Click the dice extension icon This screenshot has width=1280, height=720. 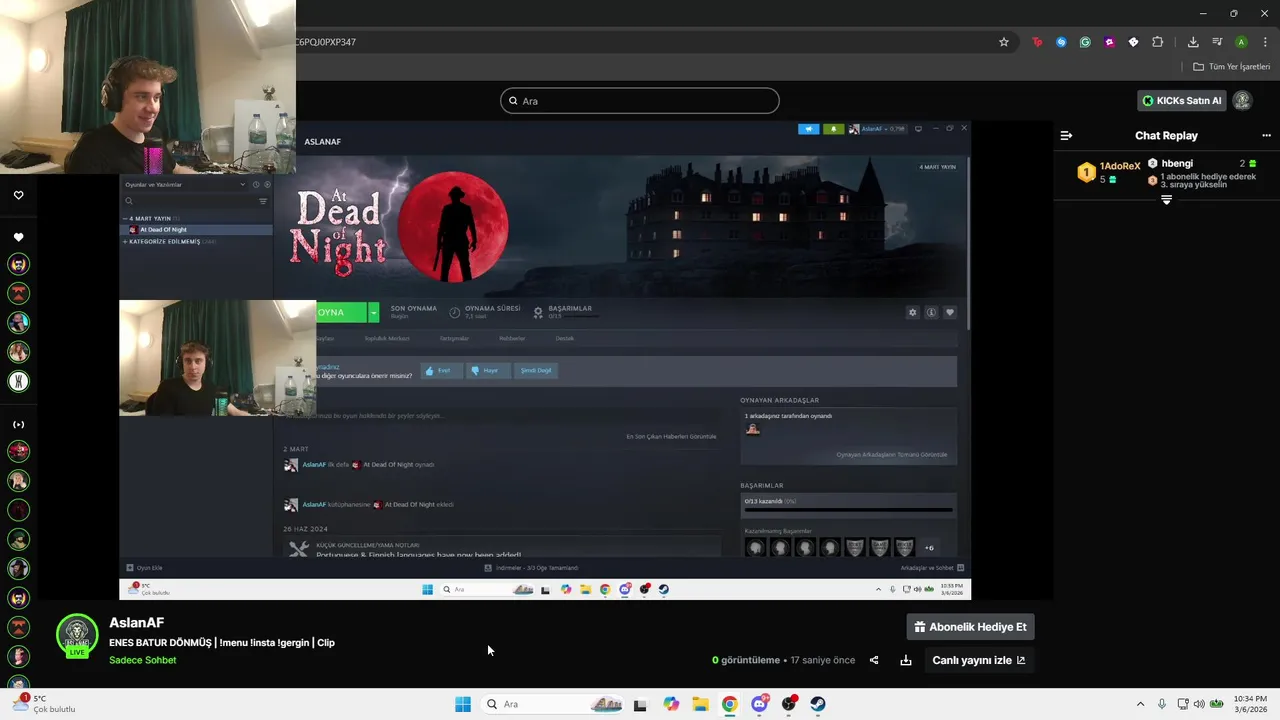[x=1133, y=42]
